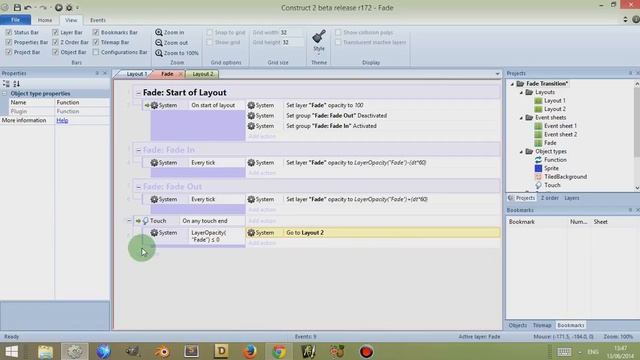
Task: Click Add action under touch end event
Action: (x=262, y=221)
